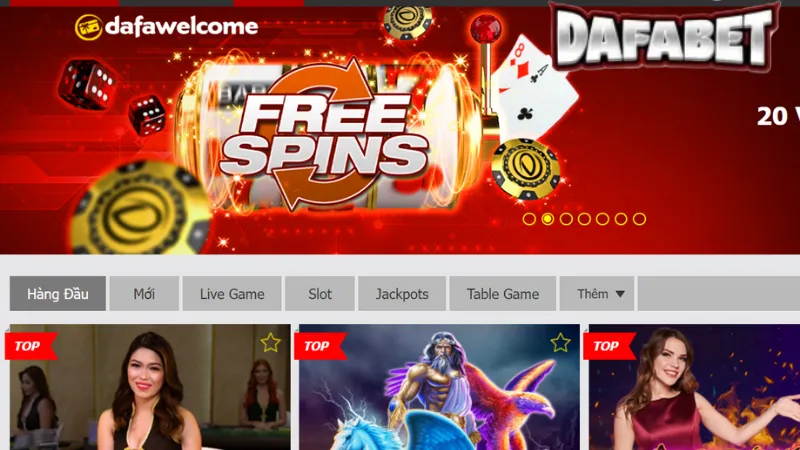Image resolution: width=800 pixels, height=450 pixels.
Task: Open the Table Game category
Action: click(503, 294)
